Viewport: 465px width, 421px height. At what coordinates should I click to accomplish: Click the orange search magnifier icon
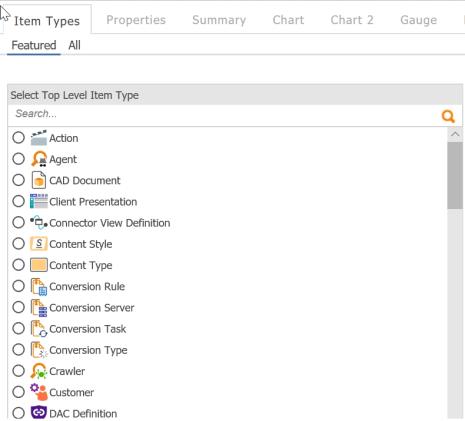[448, 116]
